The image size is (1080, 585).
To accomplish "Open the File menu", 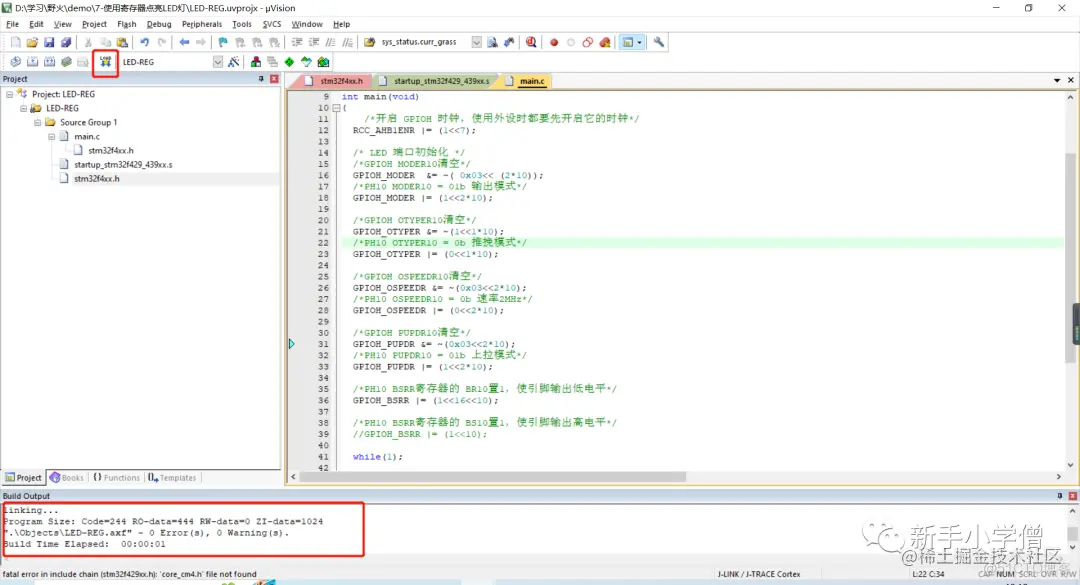I will pos(12,24).
